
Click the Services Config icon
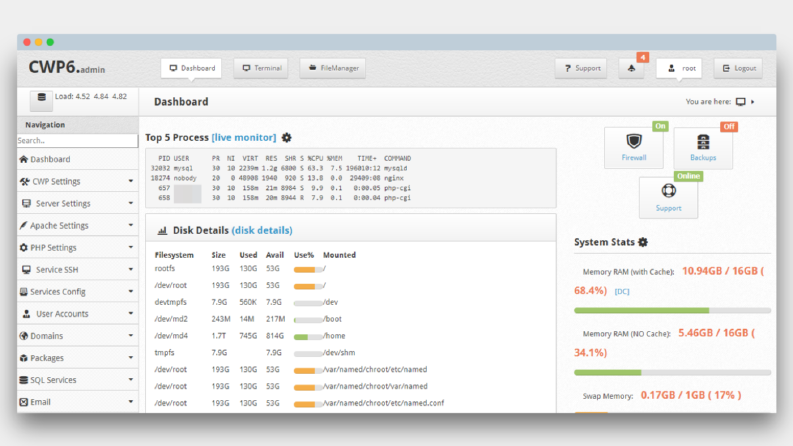23,292
